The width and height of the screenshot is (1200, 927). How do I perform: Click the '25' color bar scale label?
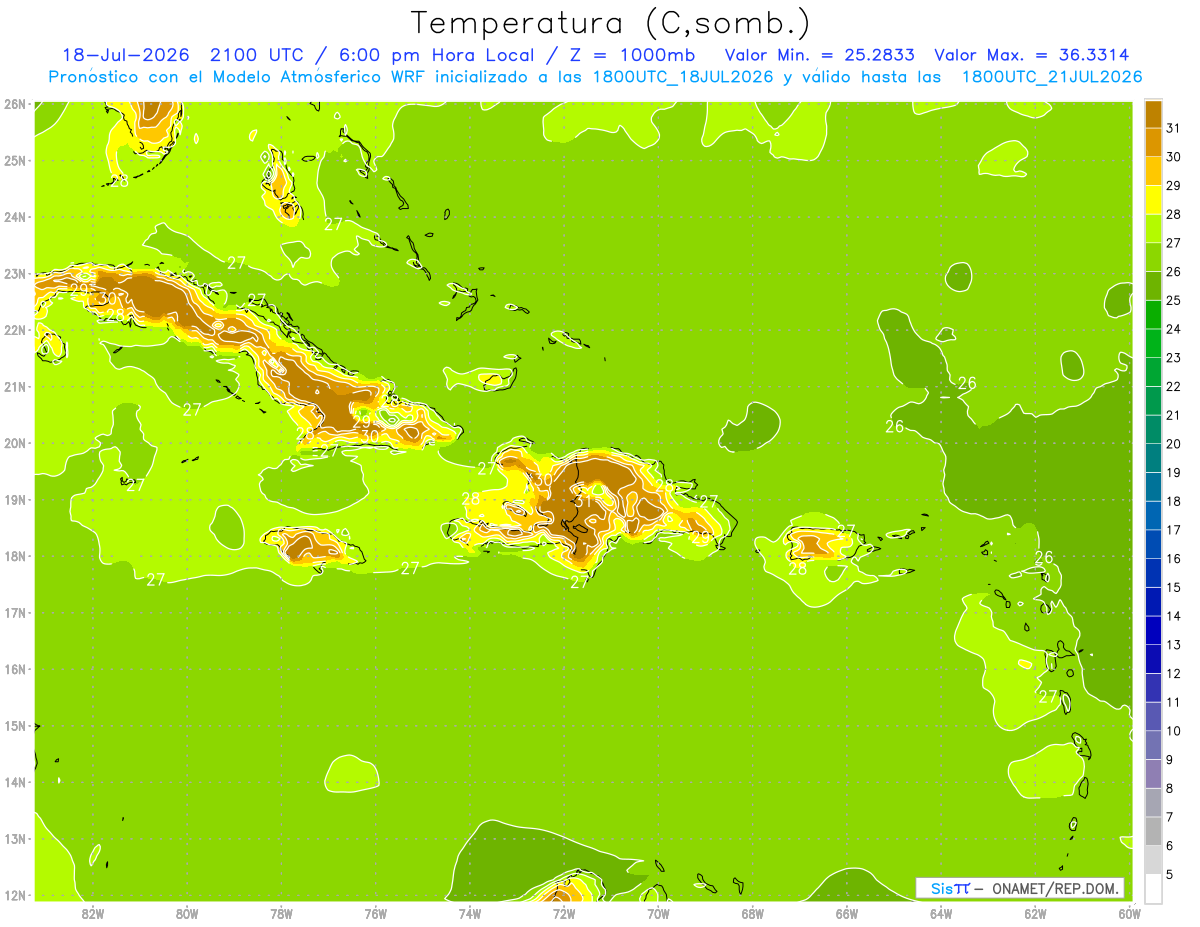point(1174,300)
